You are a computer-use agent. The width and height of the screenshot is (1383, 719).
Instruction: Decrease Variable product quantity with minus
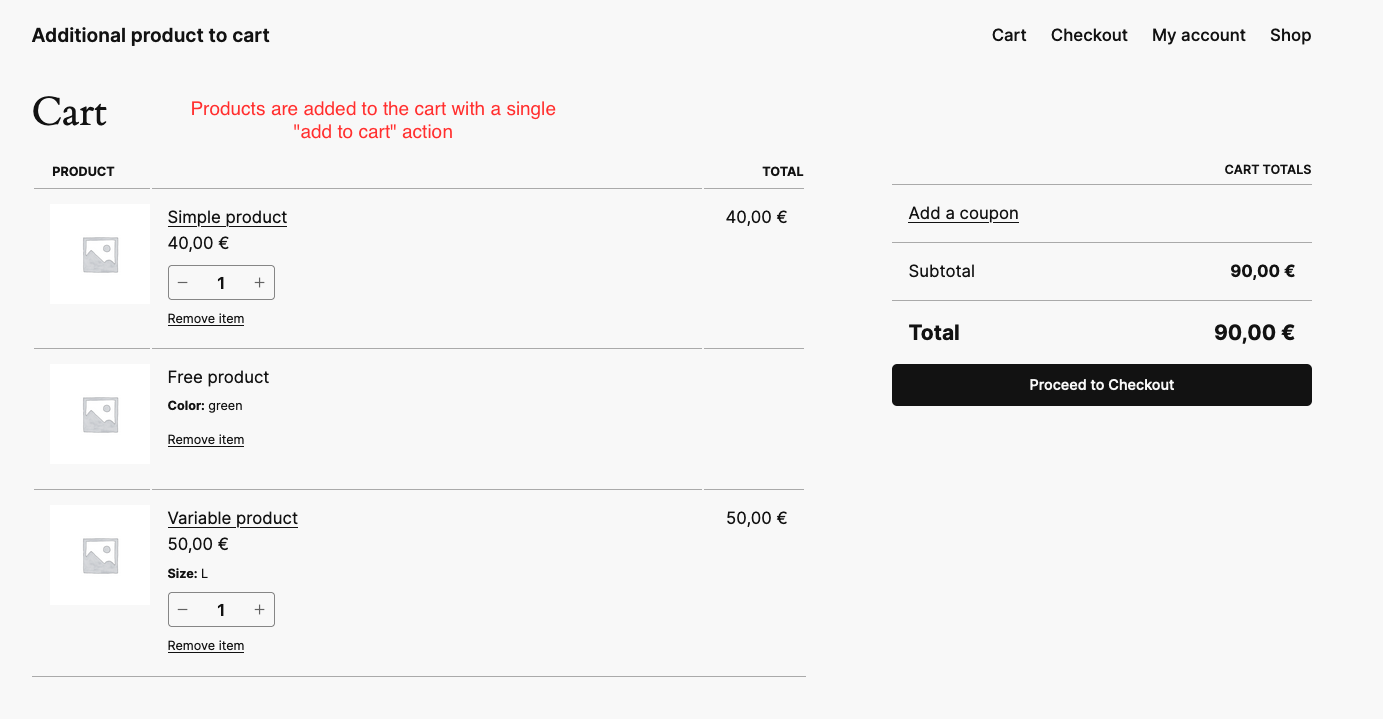coord(183,610)
